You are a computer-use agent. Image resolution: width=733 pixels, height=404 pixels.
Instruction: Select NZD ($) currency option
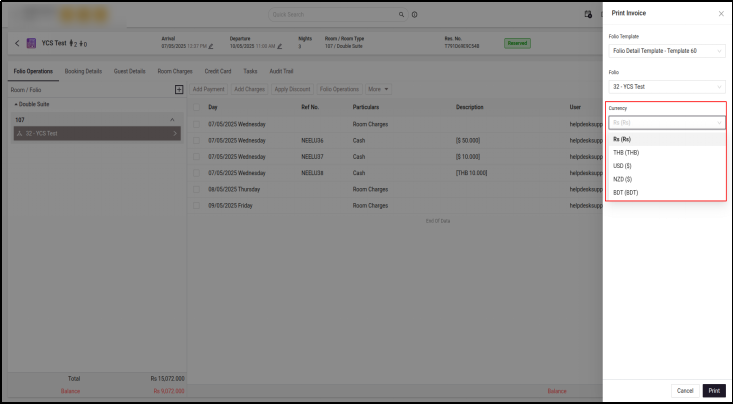667,179
